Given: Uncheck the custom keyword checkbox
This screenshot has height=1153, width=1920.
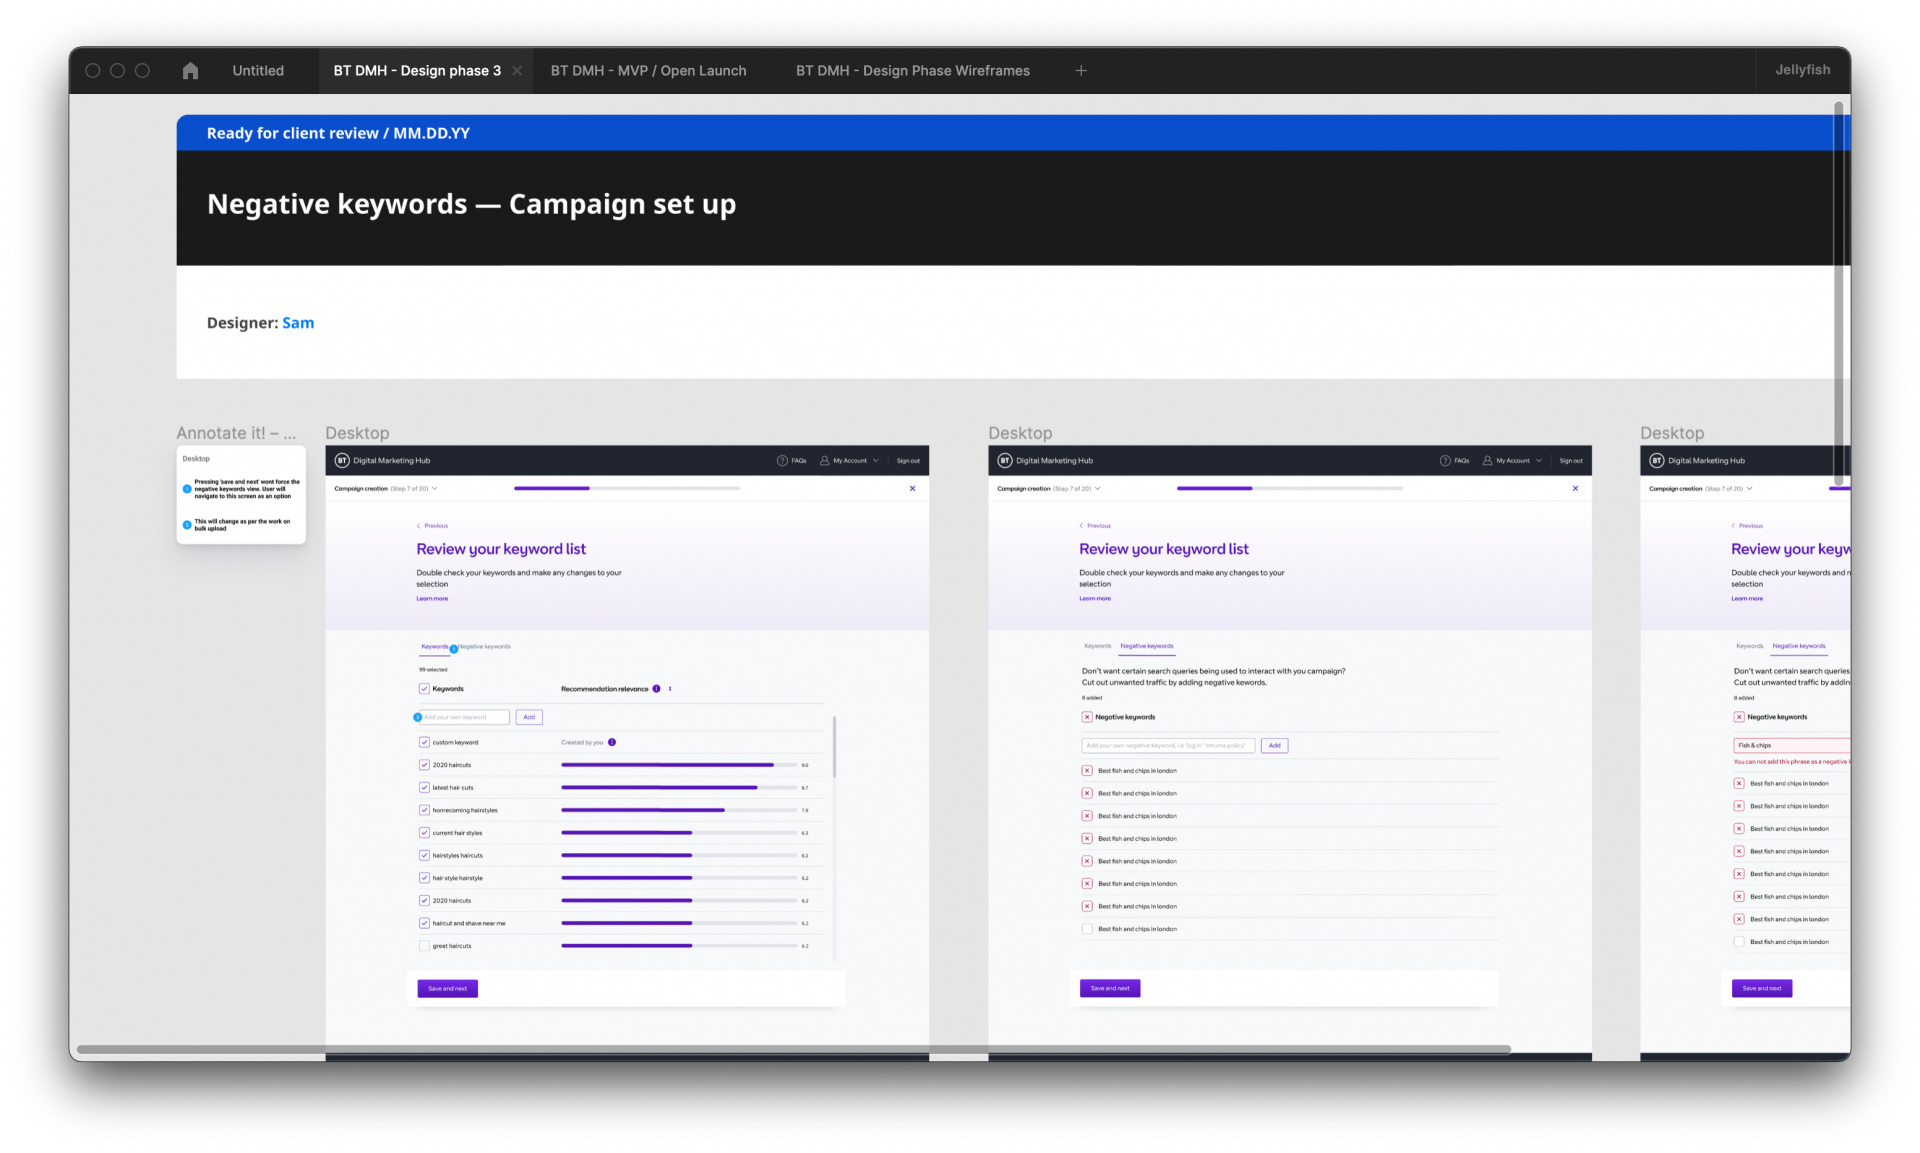Looking at the screenshot, I should 424,743.
